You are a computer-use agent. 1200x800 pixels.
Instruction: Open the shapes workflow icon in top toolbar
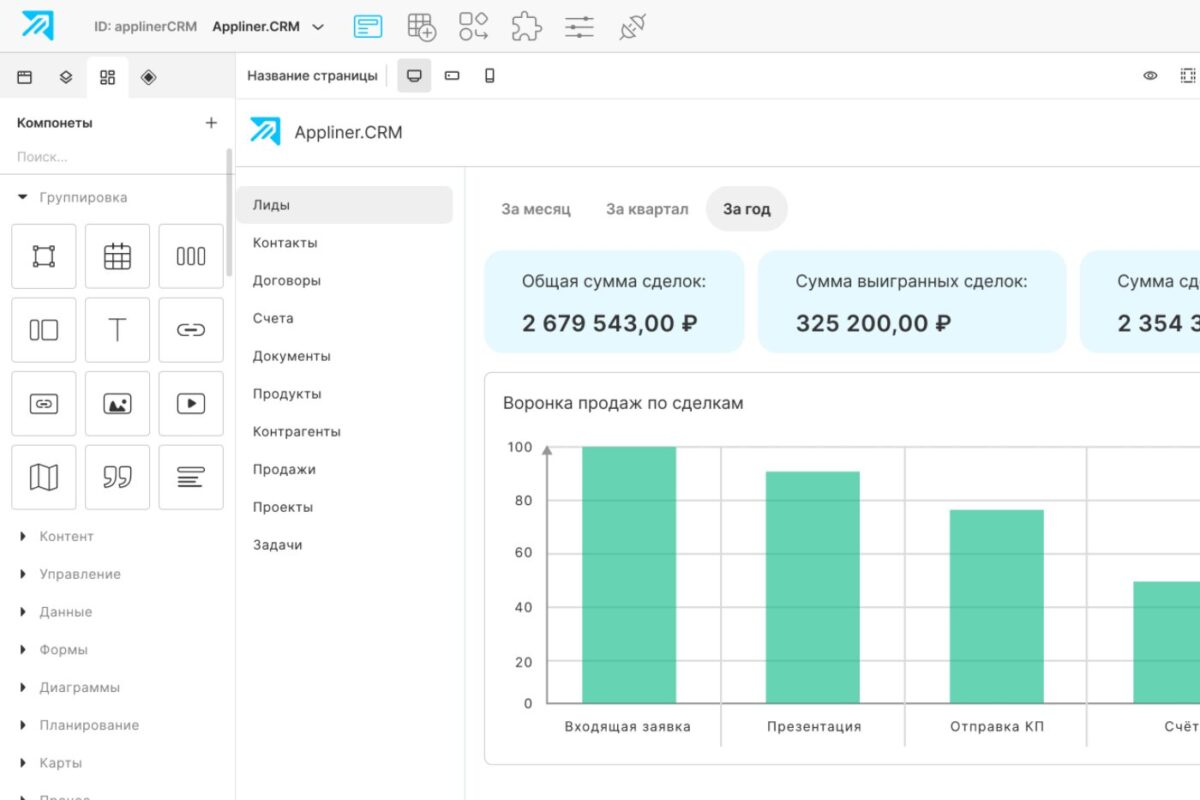(473, 27)
